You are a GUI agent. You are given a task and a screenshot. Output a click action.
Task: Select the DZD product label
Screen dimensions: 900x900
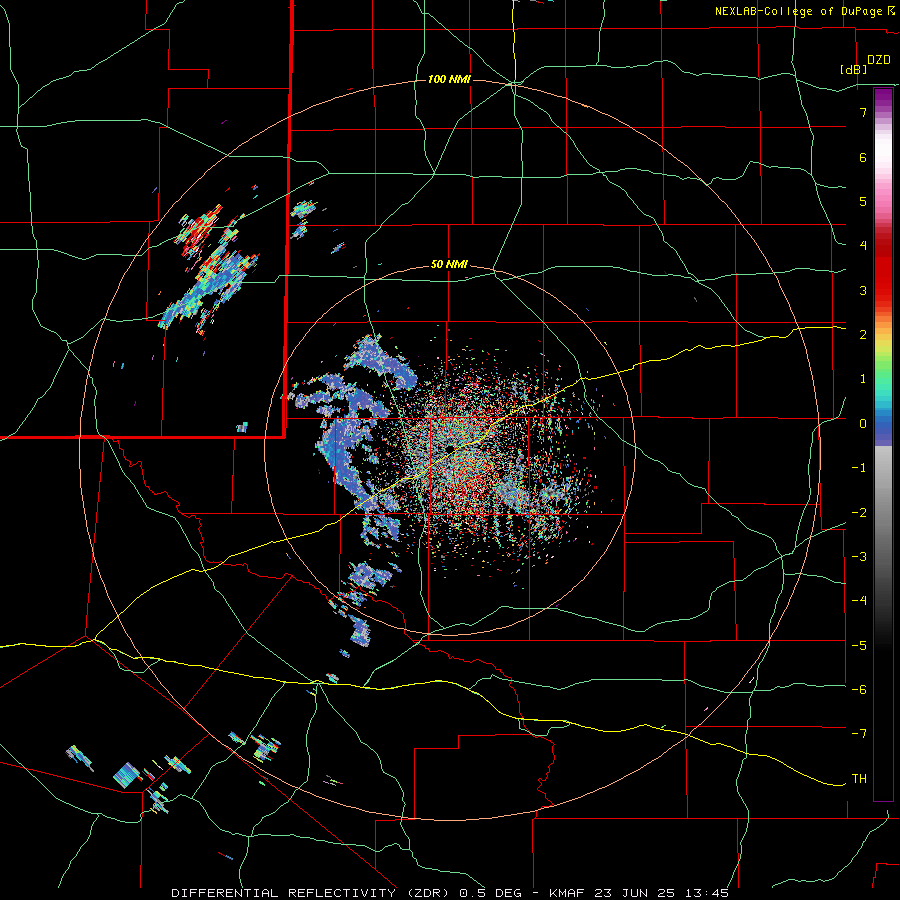pos(879,60)
